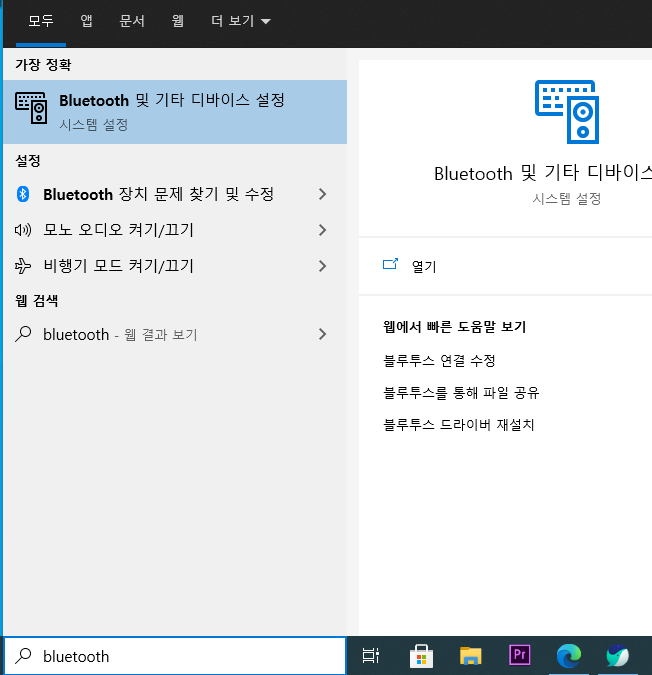Click the search box containing bluetooth
This screenshot has height=675, width=652.
click(x=175, y=656)
